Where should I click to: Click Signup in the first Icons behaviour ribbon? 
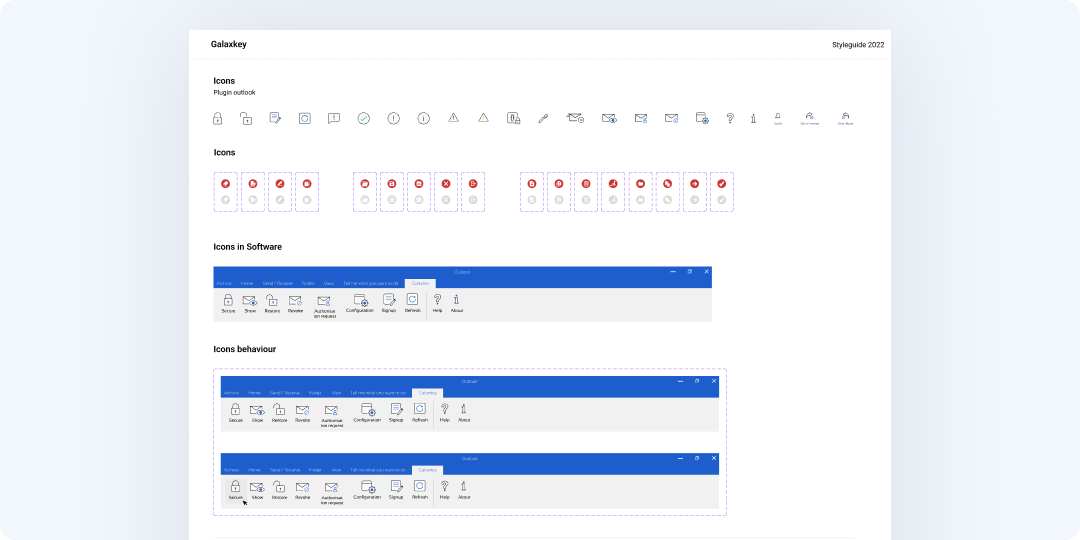(396, 413)
